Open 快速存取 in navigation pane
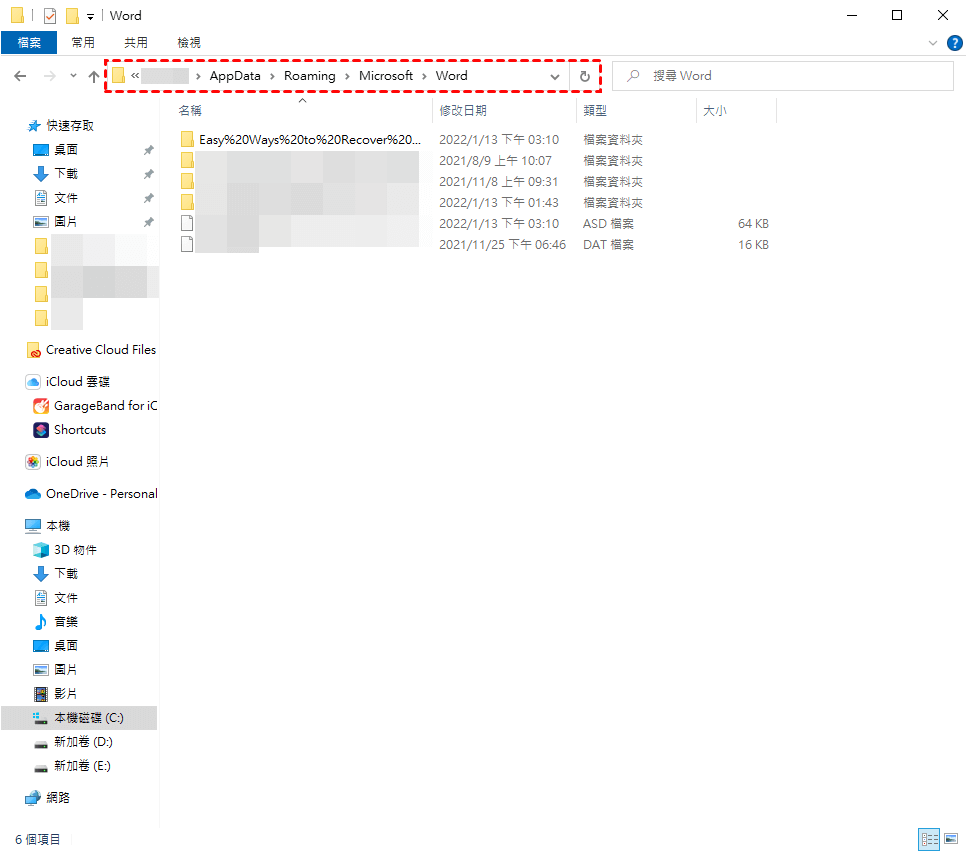 point(70,126)
